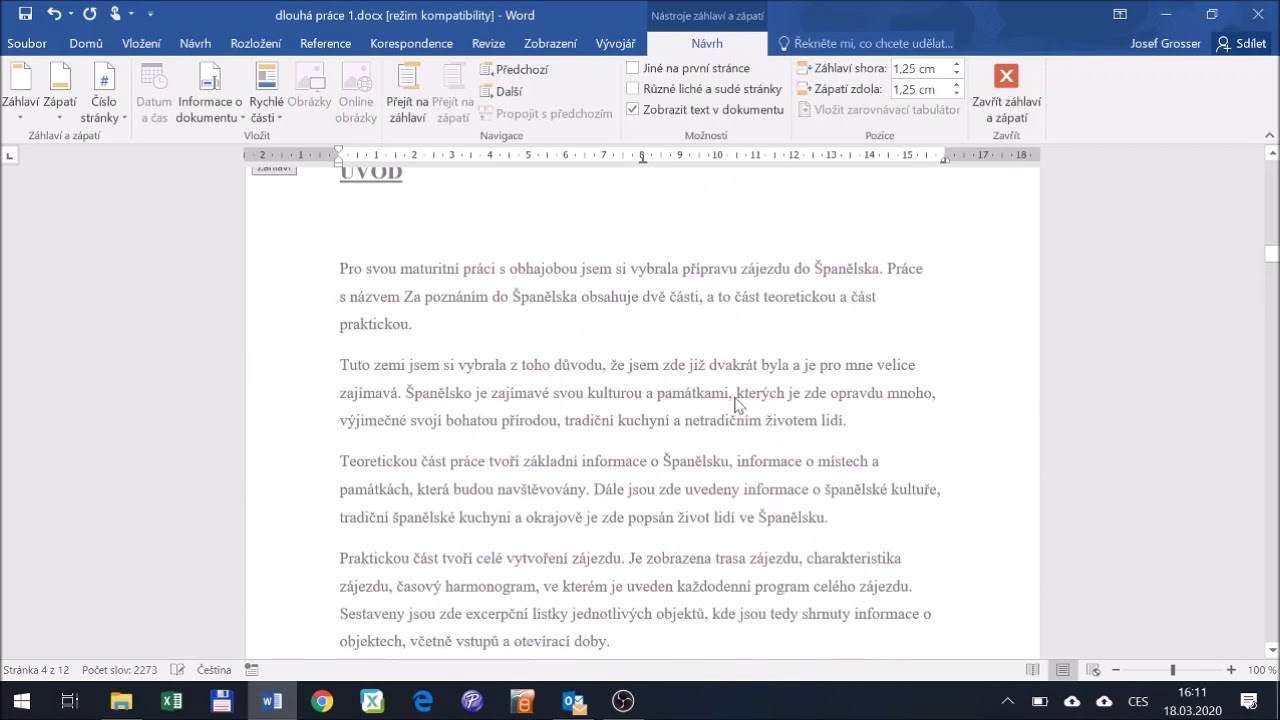Enable Jiné na první stránce checkbox

632,68
